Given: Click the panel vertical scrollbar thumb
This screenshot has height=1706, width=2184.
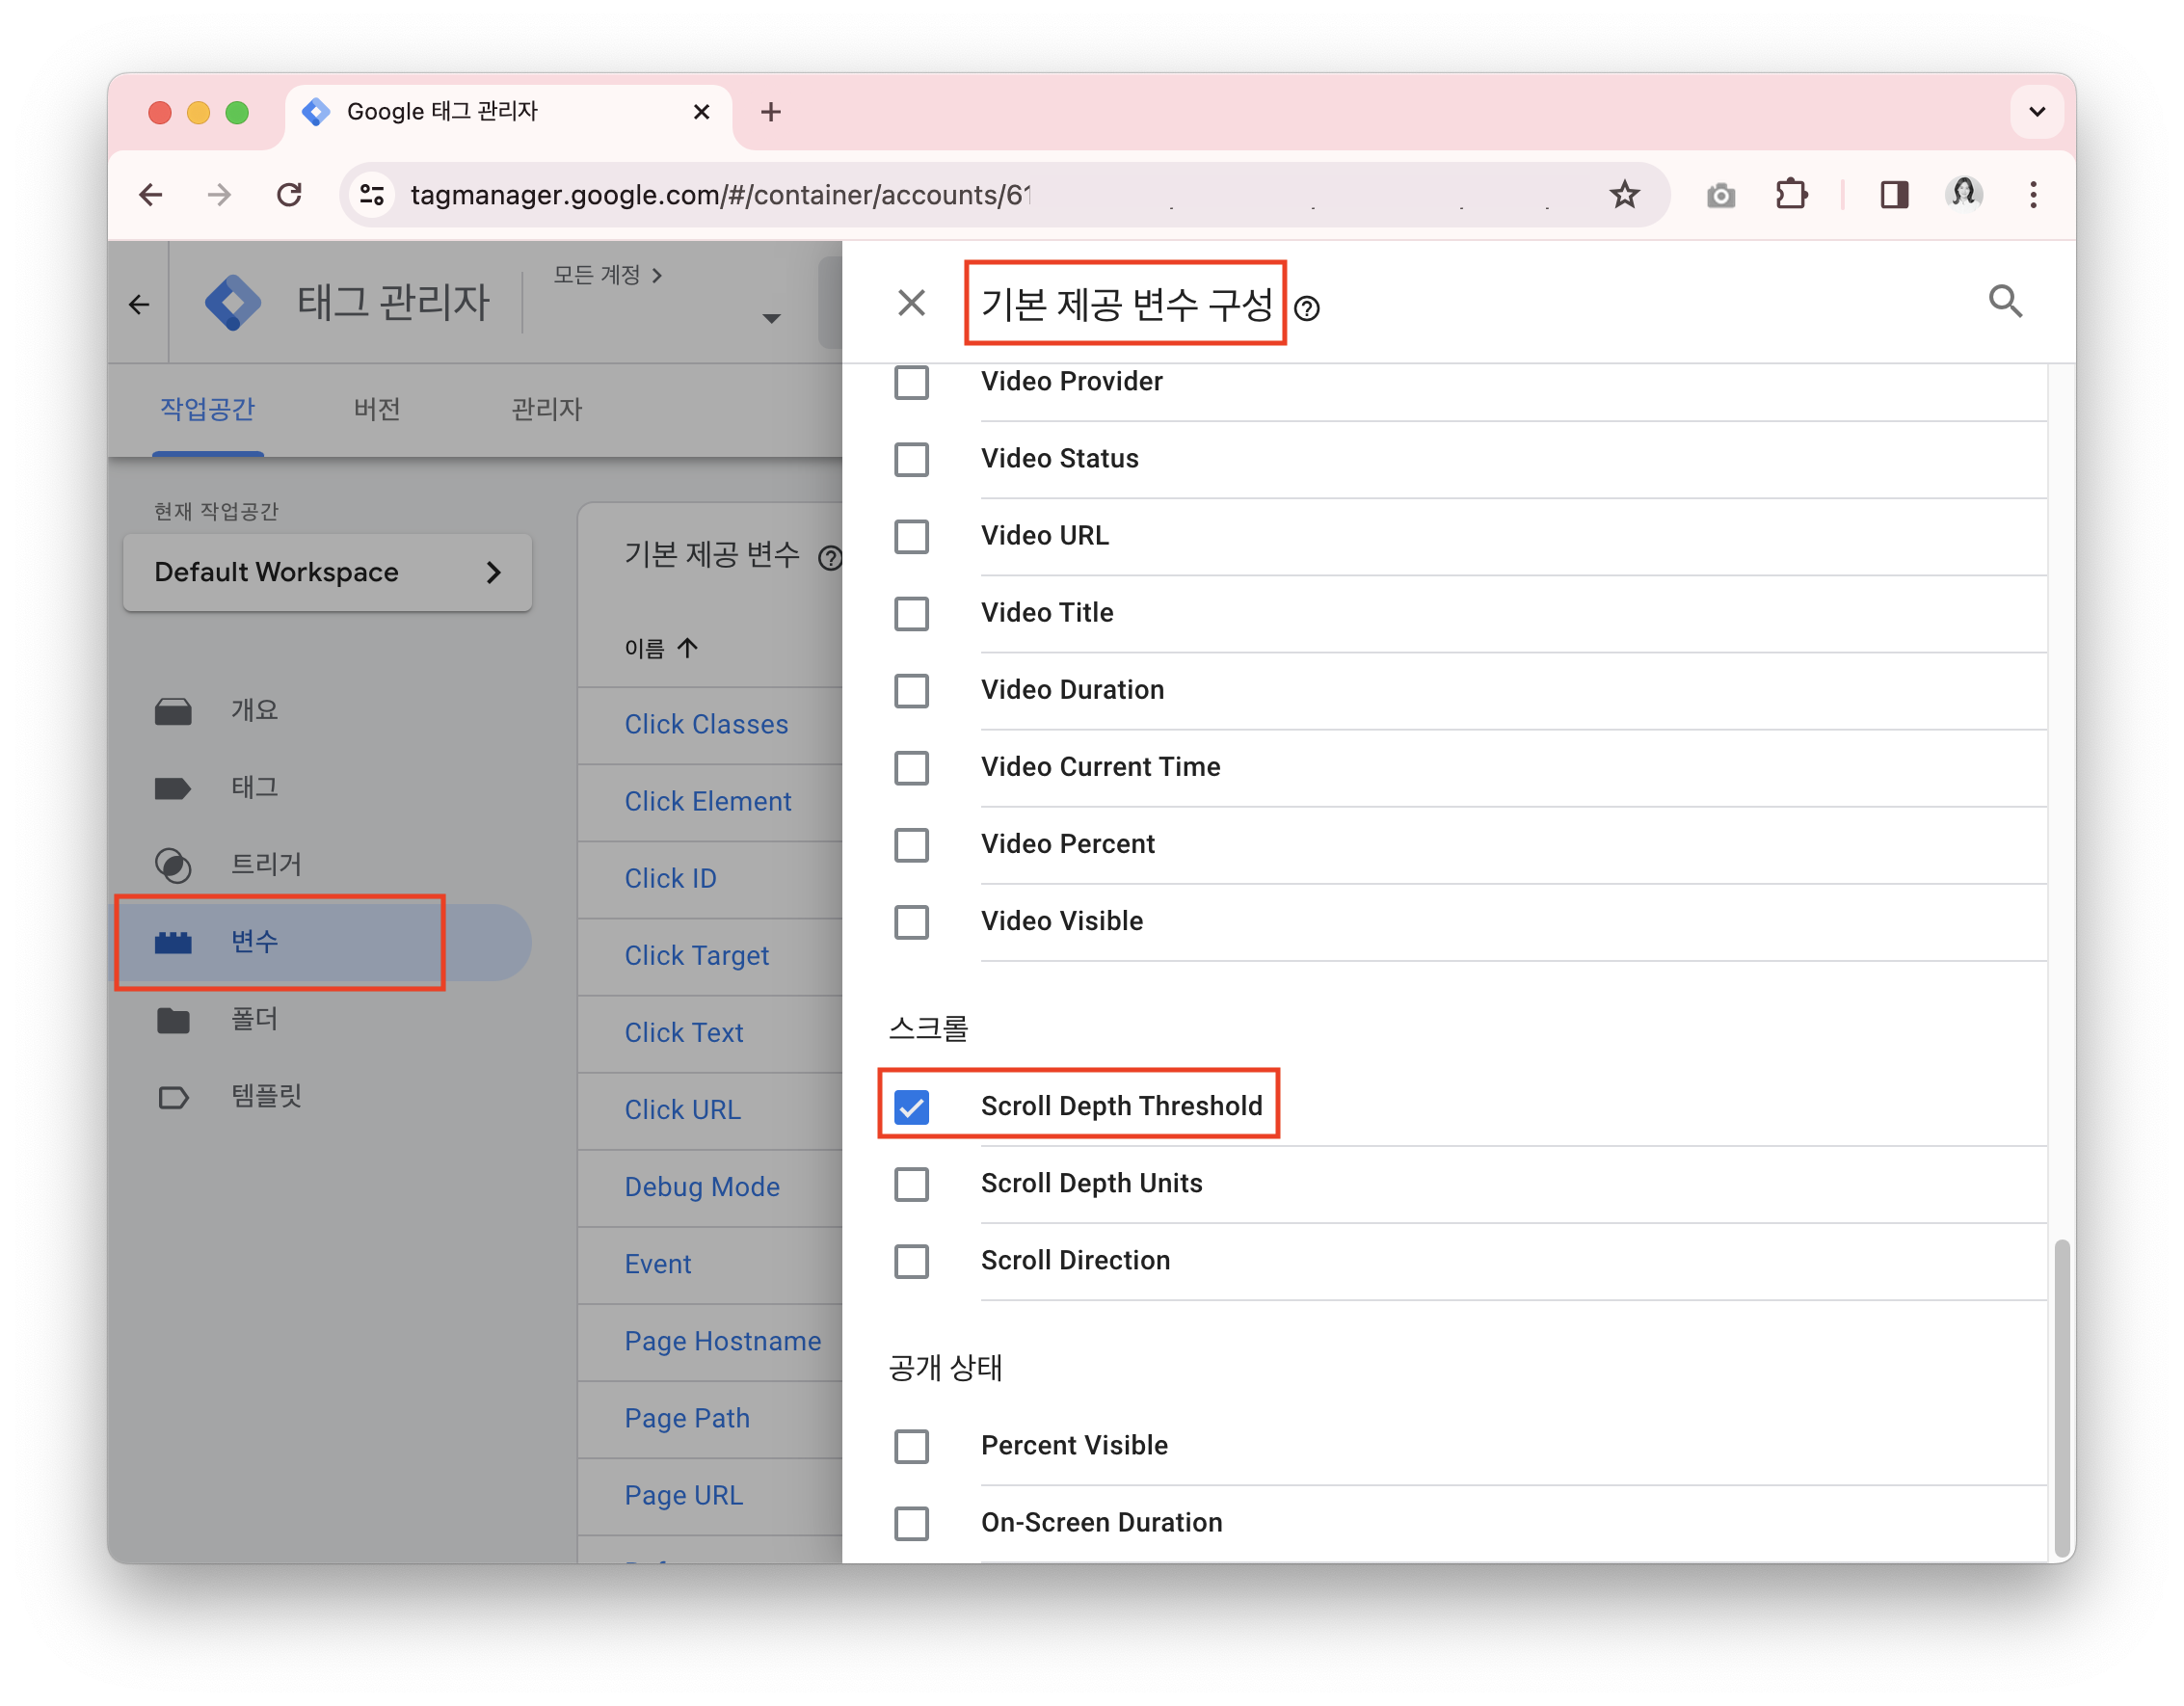Looking at the screenshot, I should [x=2062, y=1396].
